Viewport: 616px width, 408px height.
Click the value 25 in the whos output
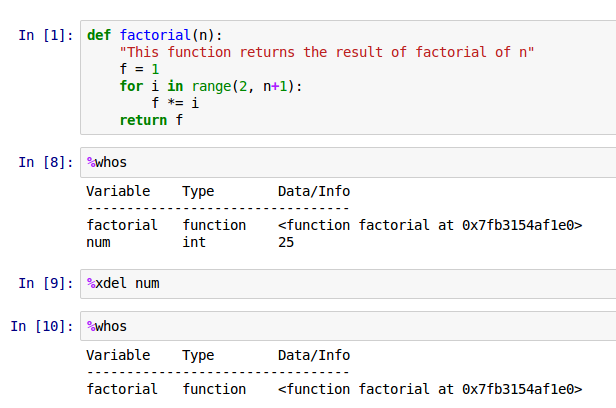click(x=286, y=242)
